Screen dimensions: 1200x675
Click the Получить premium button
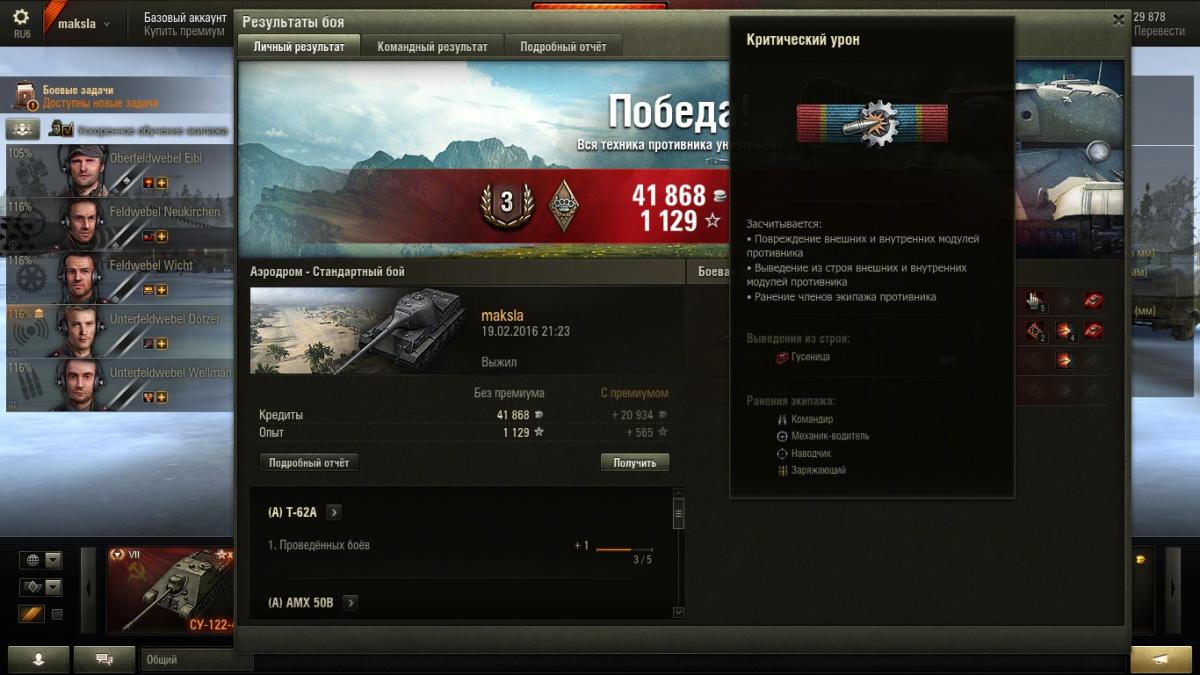click(635, 463)
